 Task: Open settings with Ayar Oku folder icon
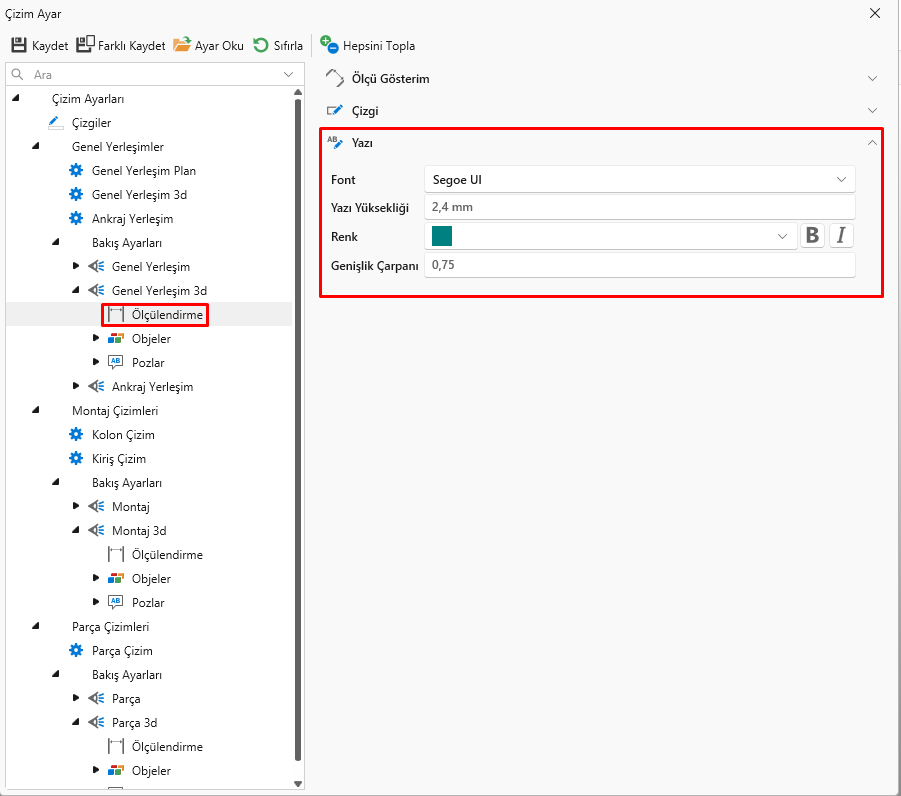[x=182, y=45]
